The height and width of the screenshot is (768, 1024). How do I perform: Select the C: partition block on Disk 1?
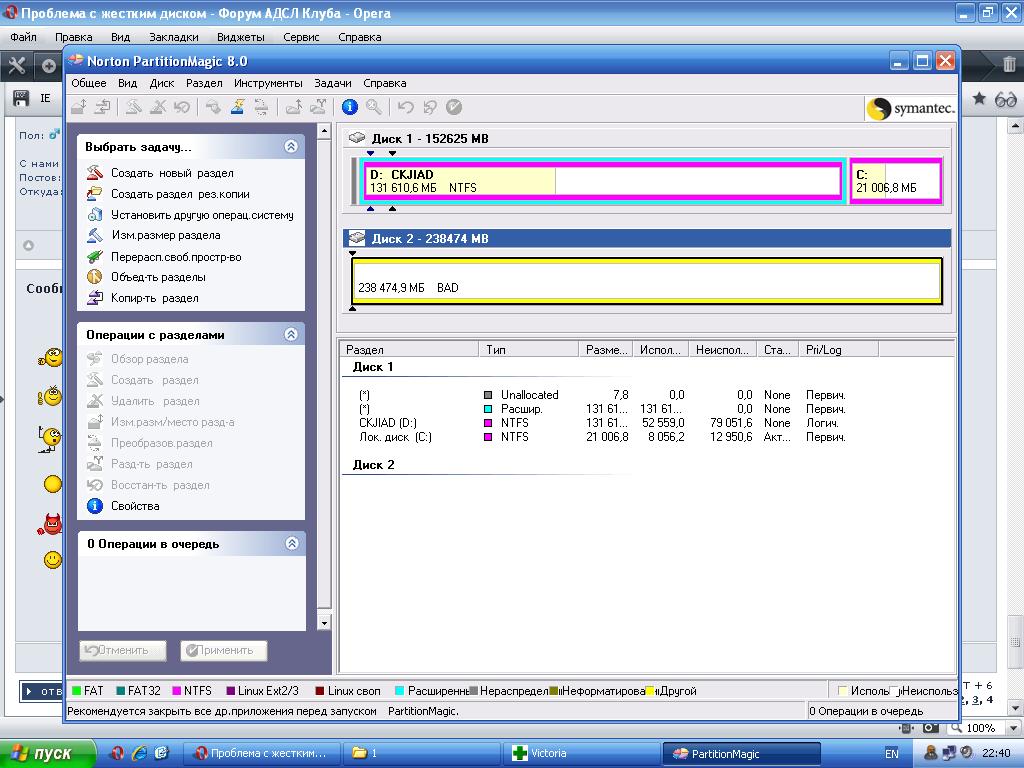click(x=896, y=181)
